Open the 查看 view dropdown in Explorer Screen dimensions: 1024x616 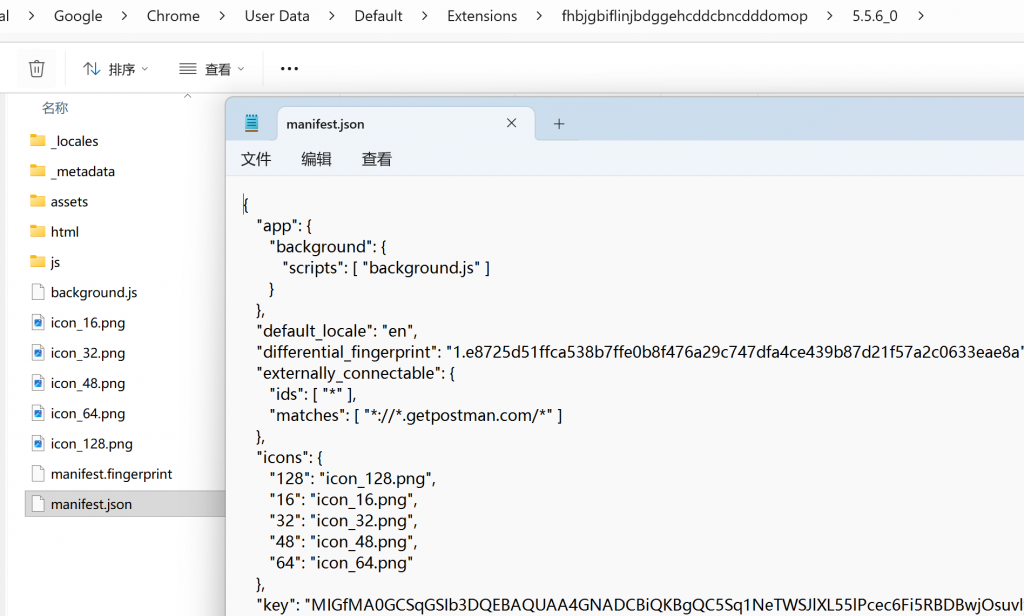pos(211,69)
